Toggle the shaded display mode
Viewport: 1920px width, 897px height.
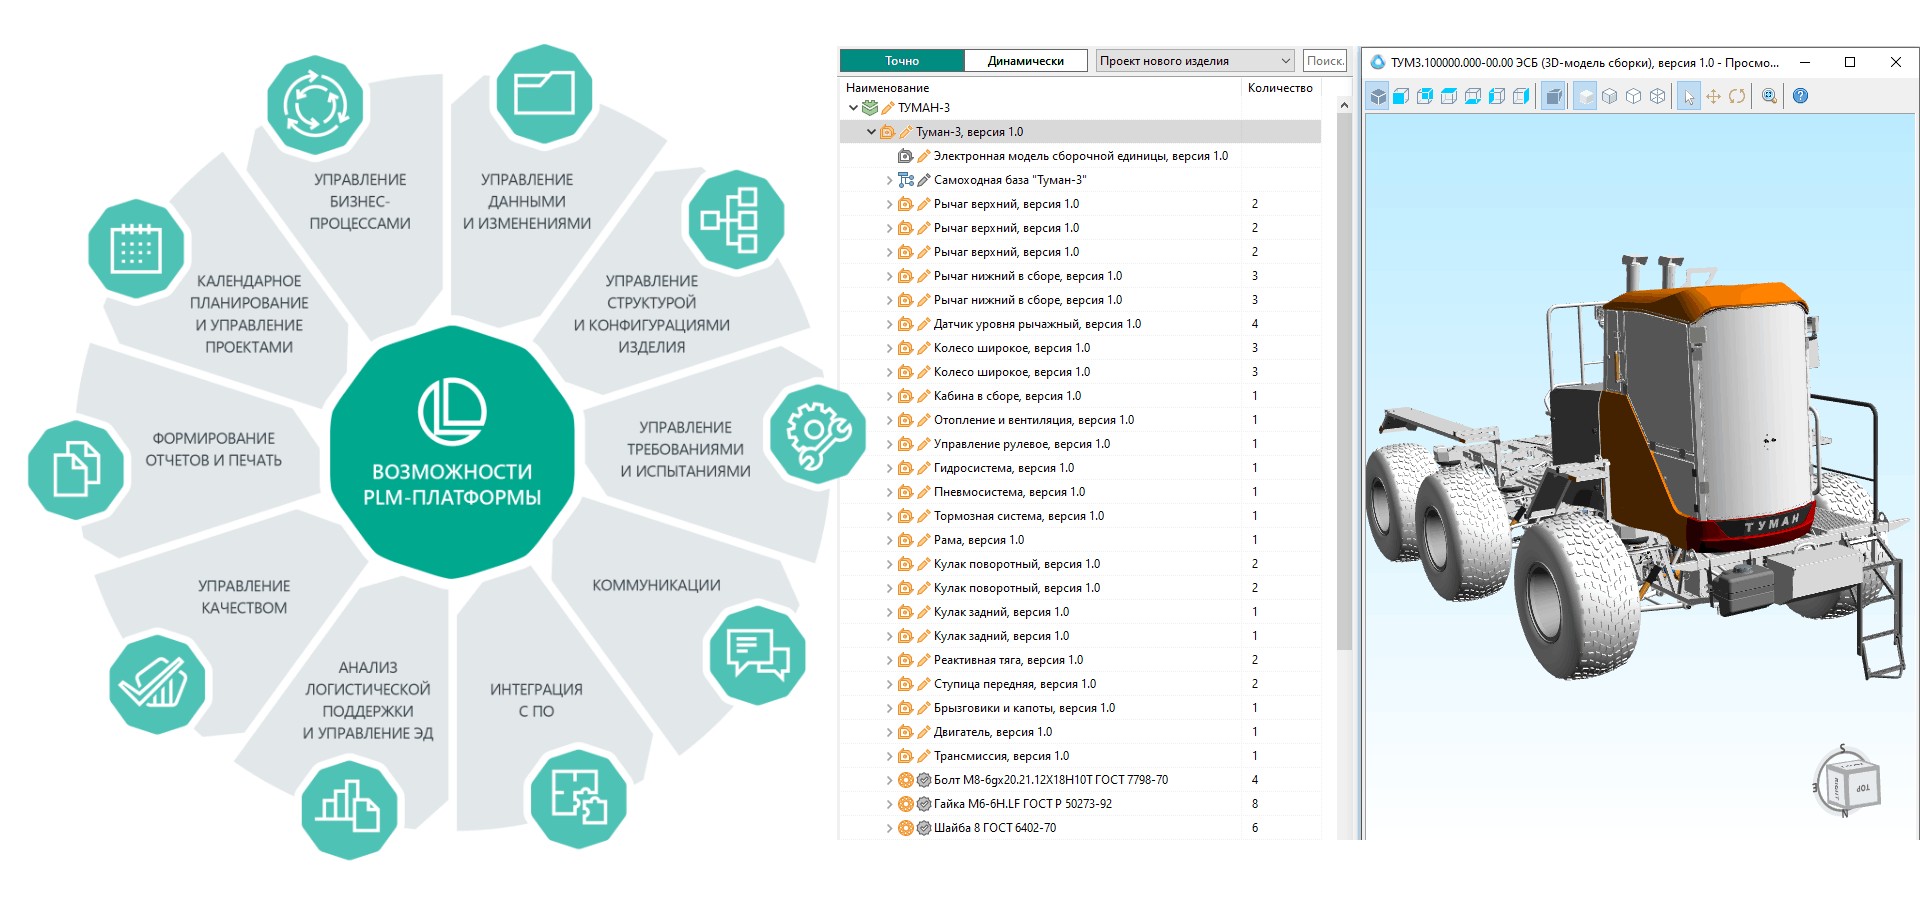point(1585,96)
